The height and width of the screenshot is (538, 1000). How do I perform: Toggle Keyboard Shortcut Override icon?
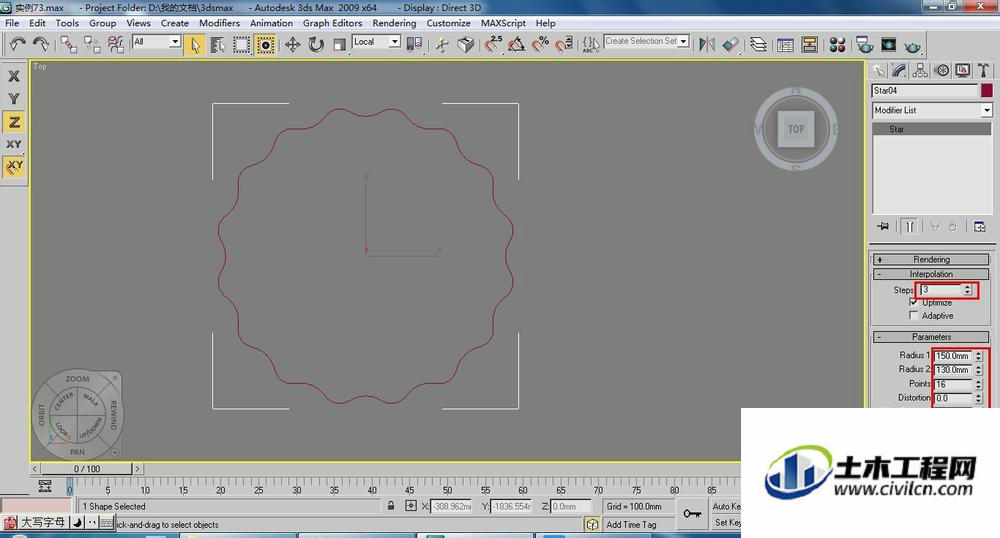(x=466, y=45)
